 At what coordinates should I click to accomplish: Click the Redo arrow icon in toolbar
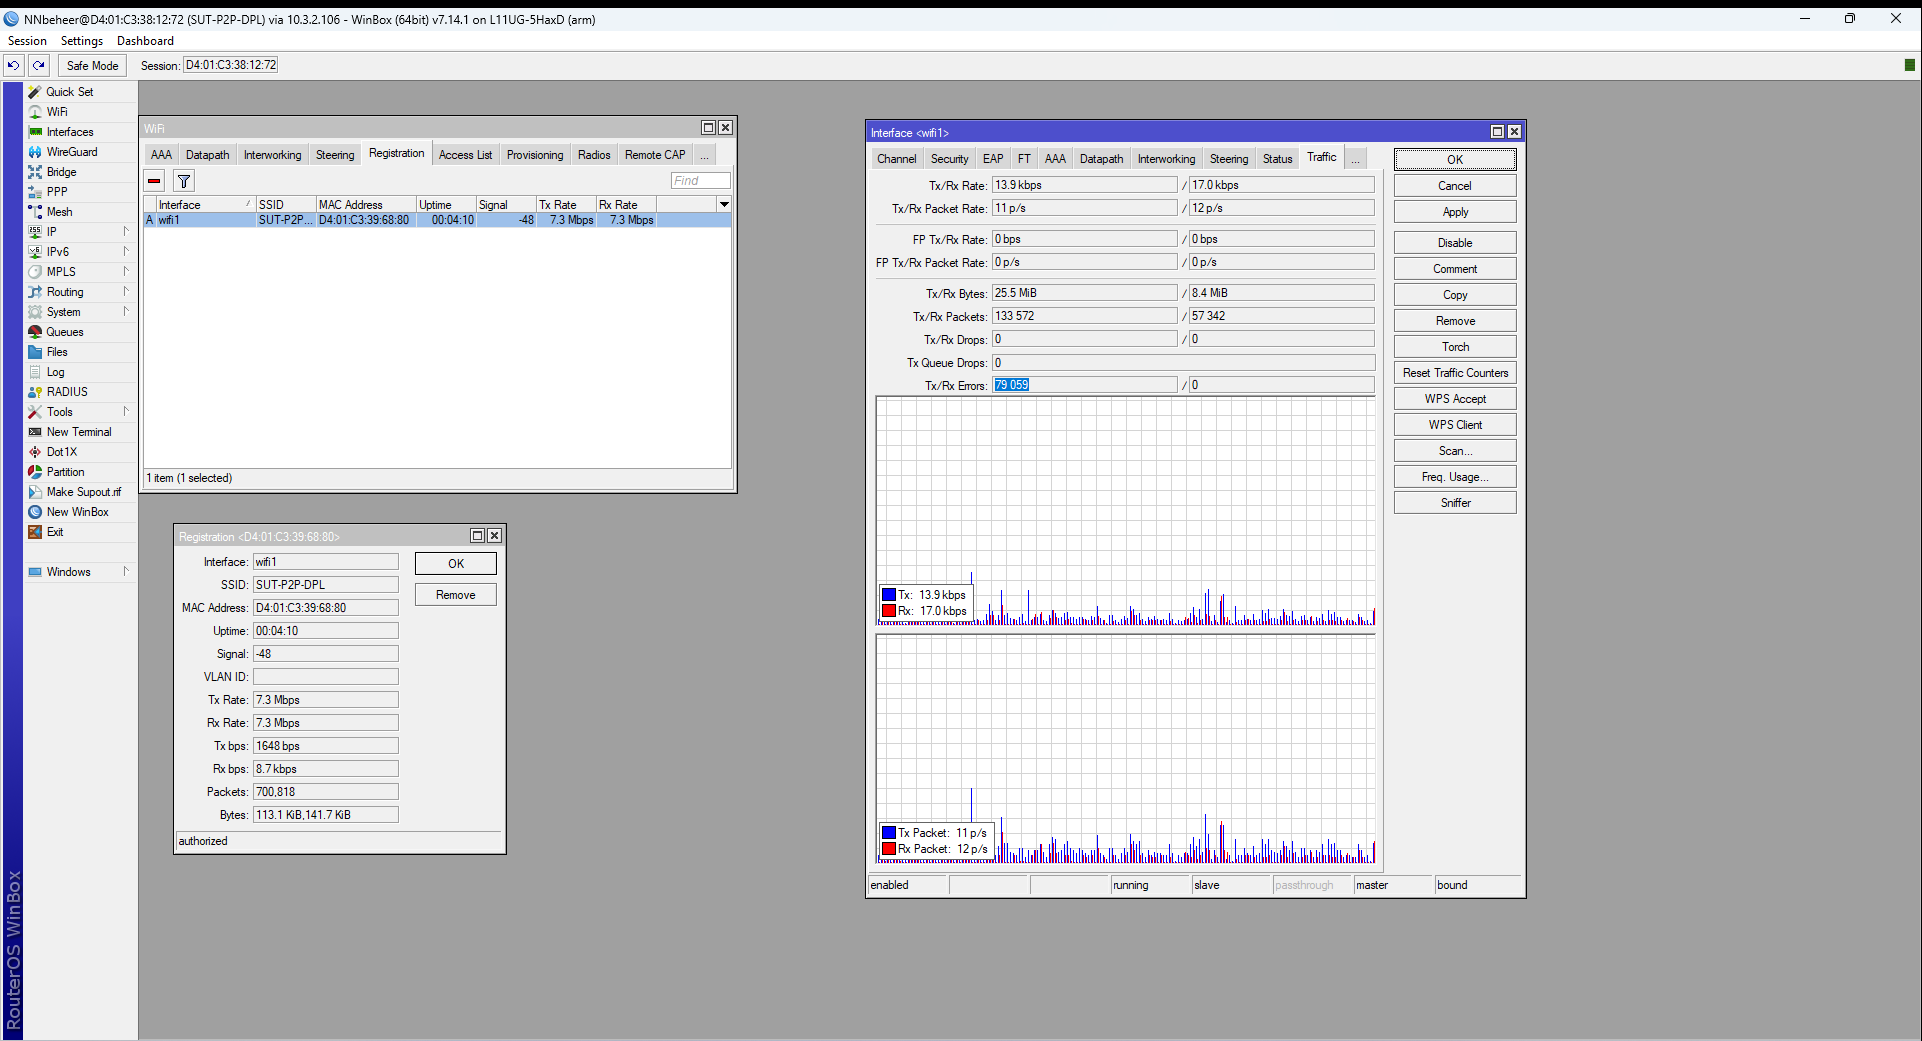pos(38,65)
